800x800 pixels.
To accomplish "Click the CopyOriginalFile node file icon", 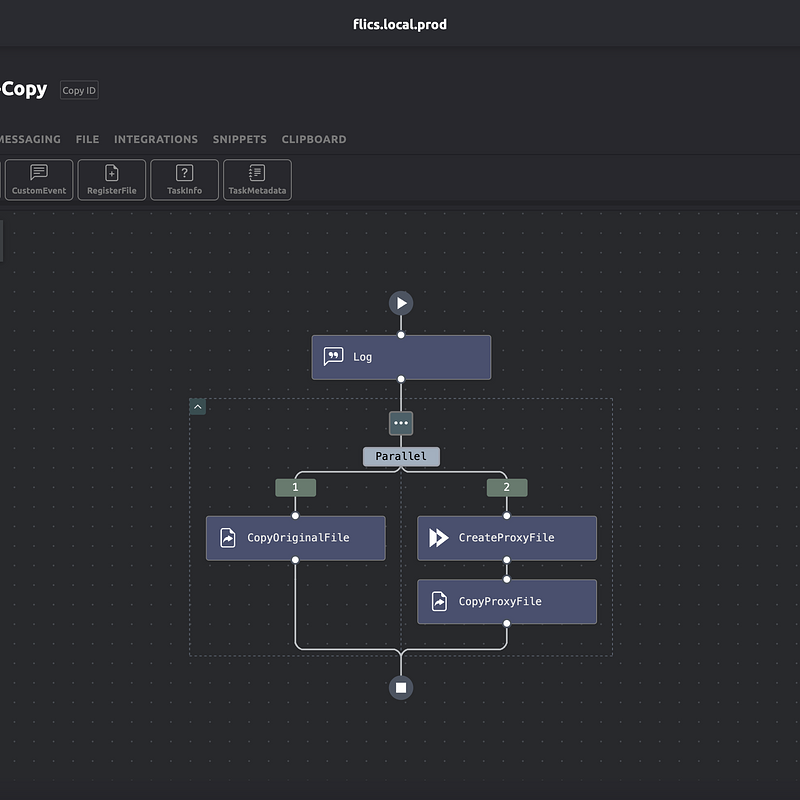I will pos(228,538).
